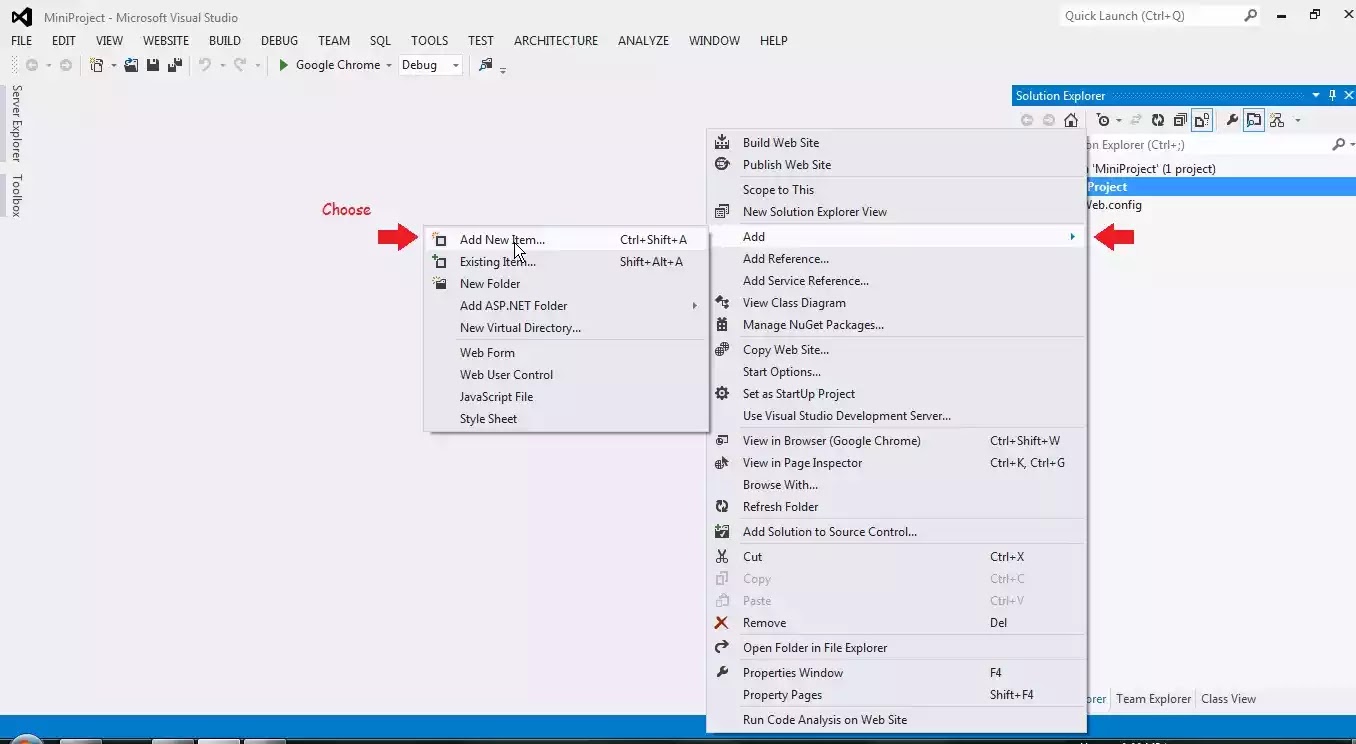Expand the Add ASP.NET Folder submenu

coord(566,306)
